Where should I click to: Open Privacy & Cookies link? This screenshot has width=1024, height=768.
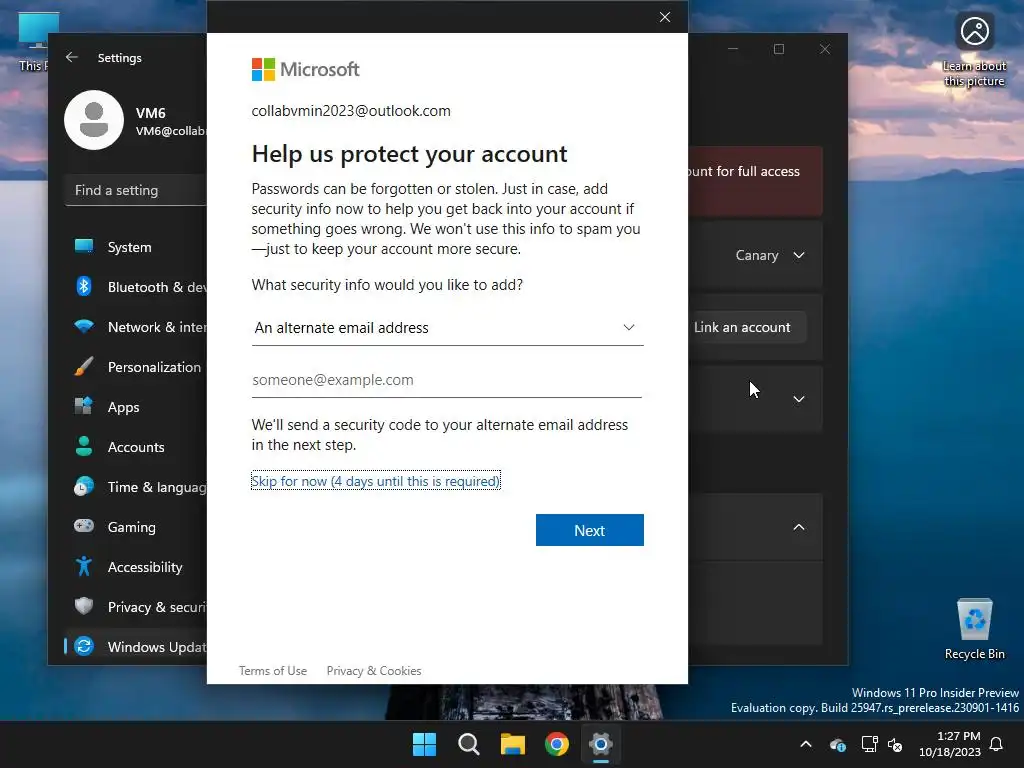click(x=374, y=671)
